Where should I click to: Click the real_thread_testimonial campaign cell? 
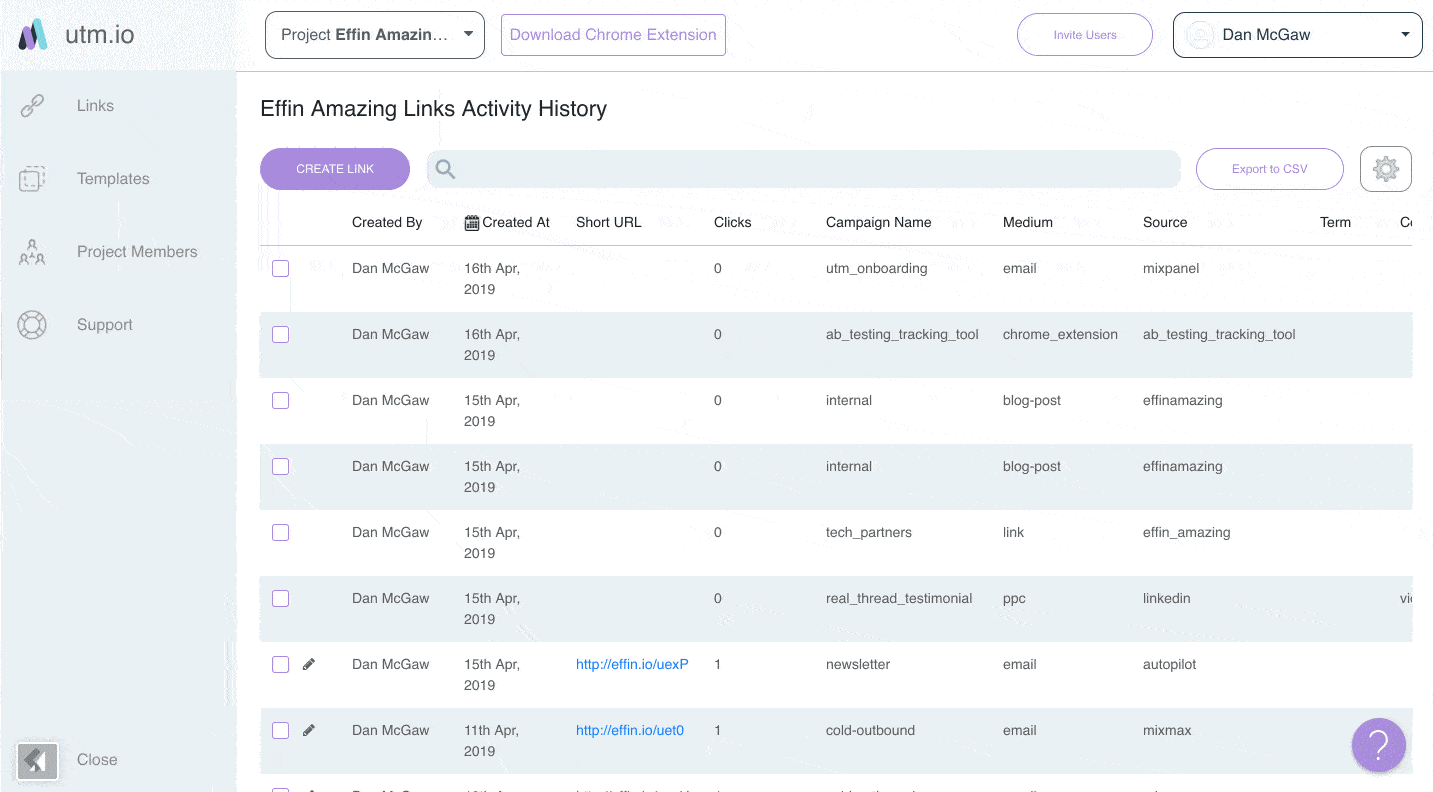point(899,598)
